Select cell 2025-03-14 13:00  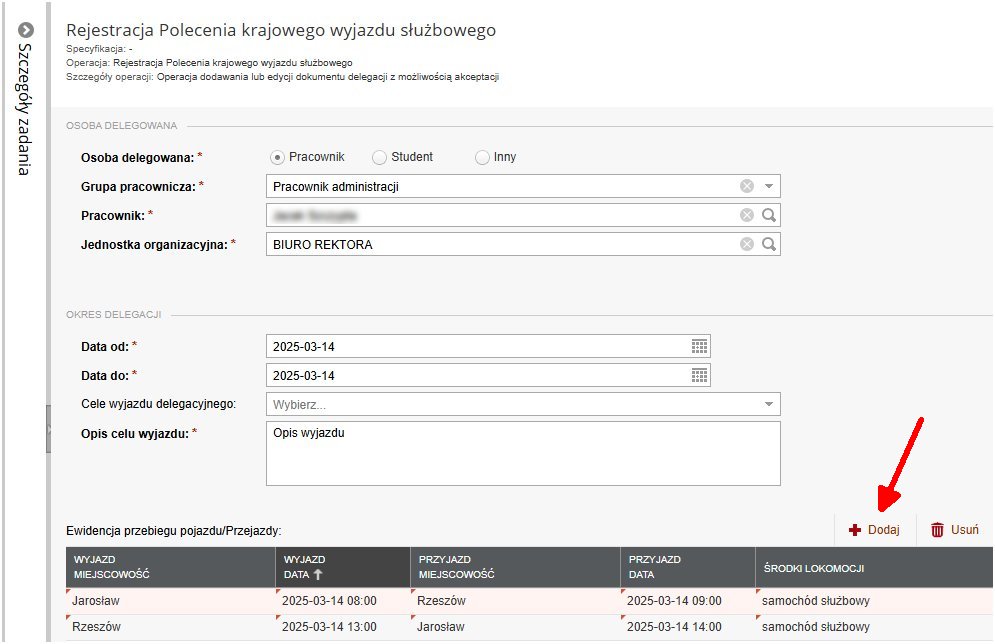[343, 627]
